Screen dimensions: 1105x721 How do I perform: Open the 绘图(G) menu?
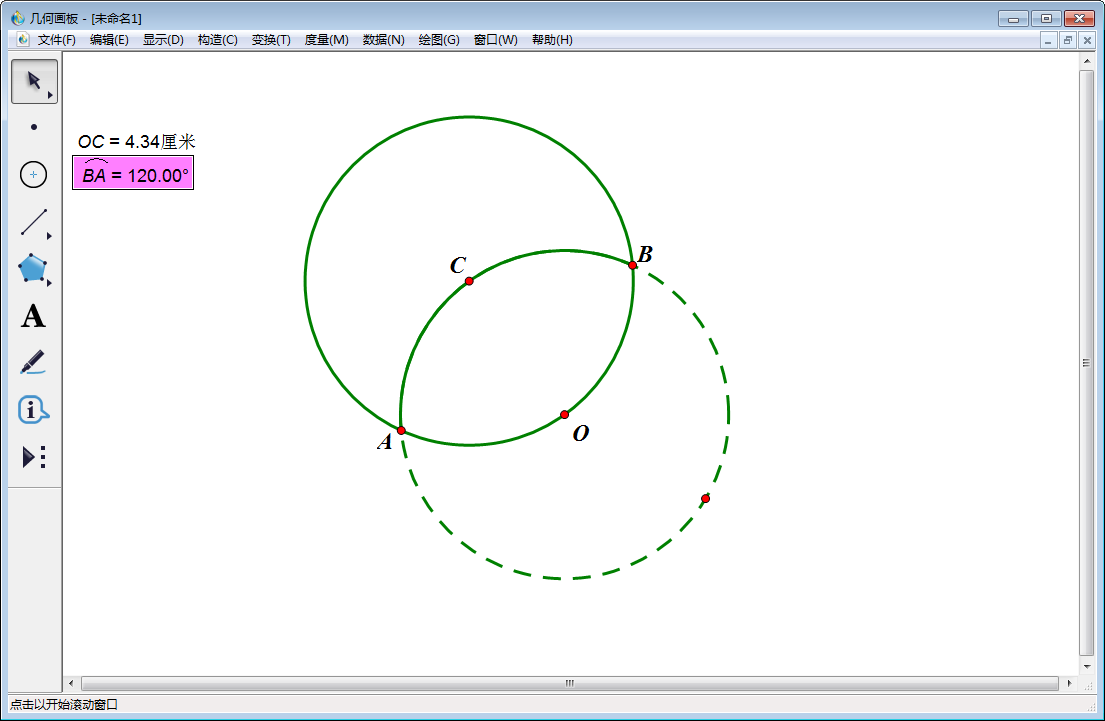[438, 39]
